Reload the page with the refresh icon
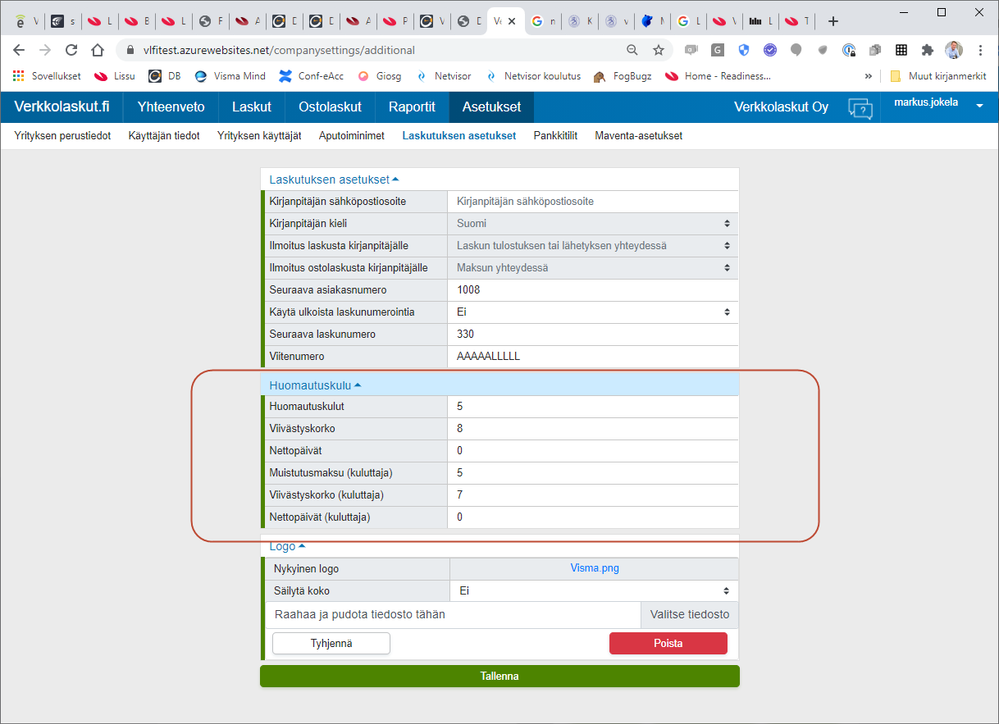Screen dimensions: 999x724 [71, 50]
